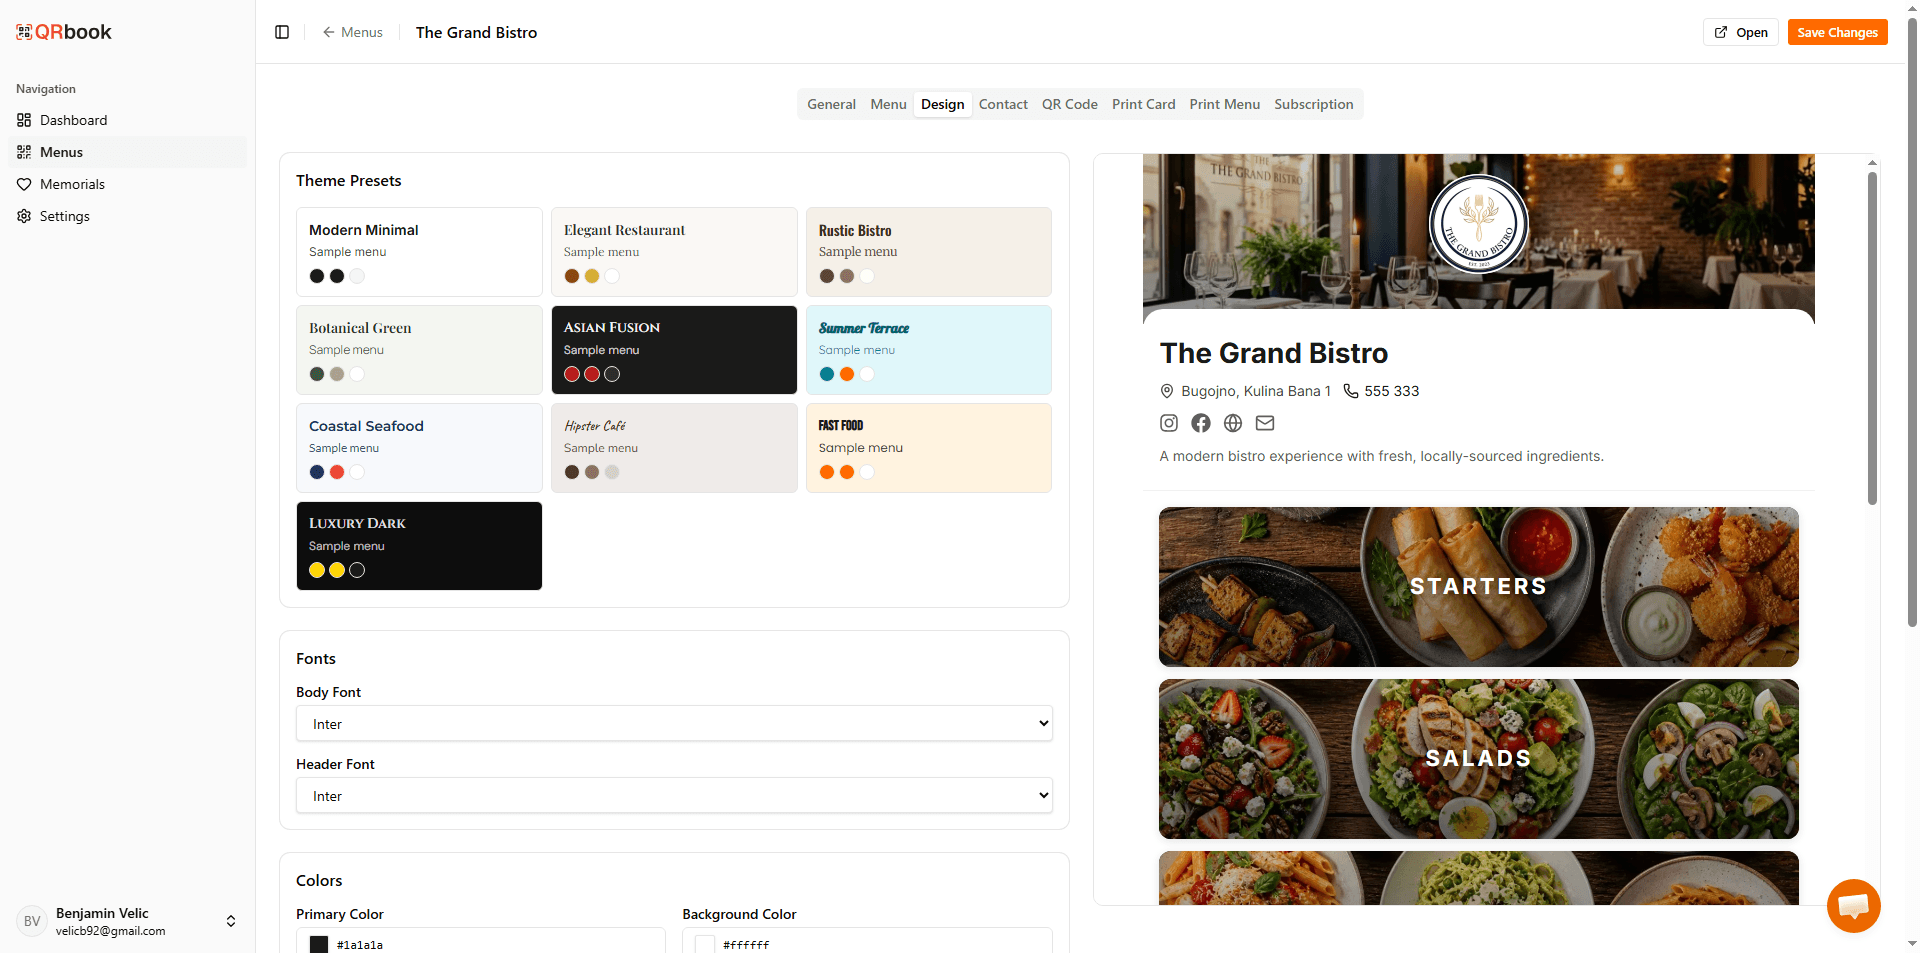Click the velicb92@gmail.com account email

[x=111, y=931]
